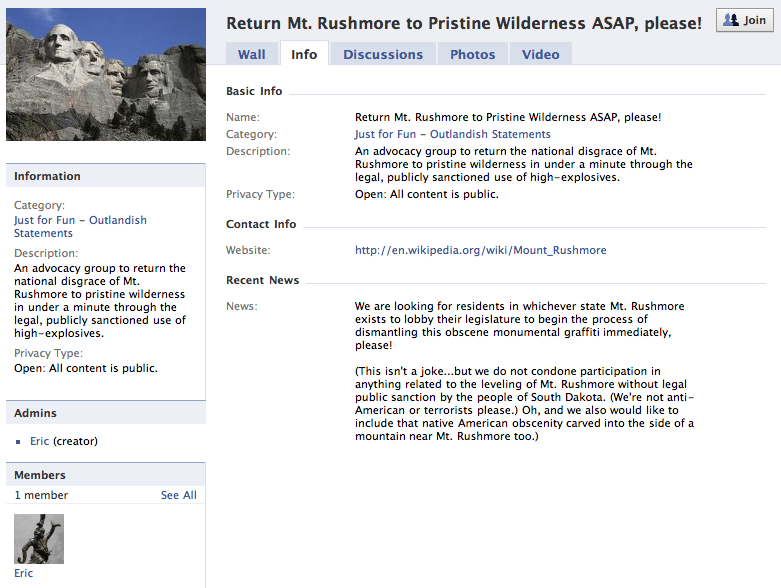Click the '(This isn't a joke...' news paragraph
The height and width of the screenshot is (588, 781).
(x=524, y=403)
